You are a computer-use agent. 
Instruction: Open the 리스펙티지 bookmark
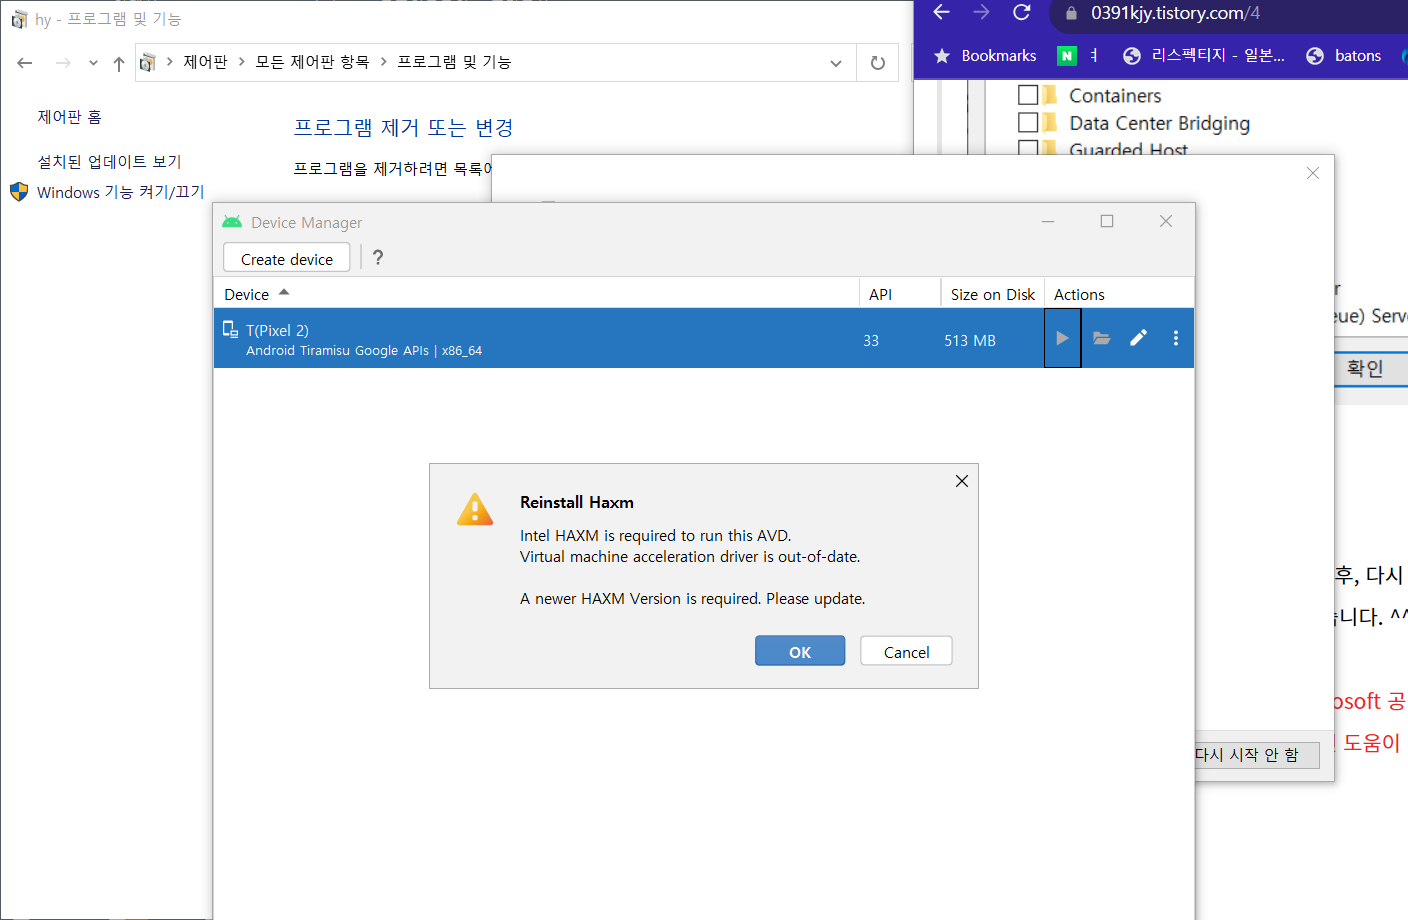coord(1204,56)
